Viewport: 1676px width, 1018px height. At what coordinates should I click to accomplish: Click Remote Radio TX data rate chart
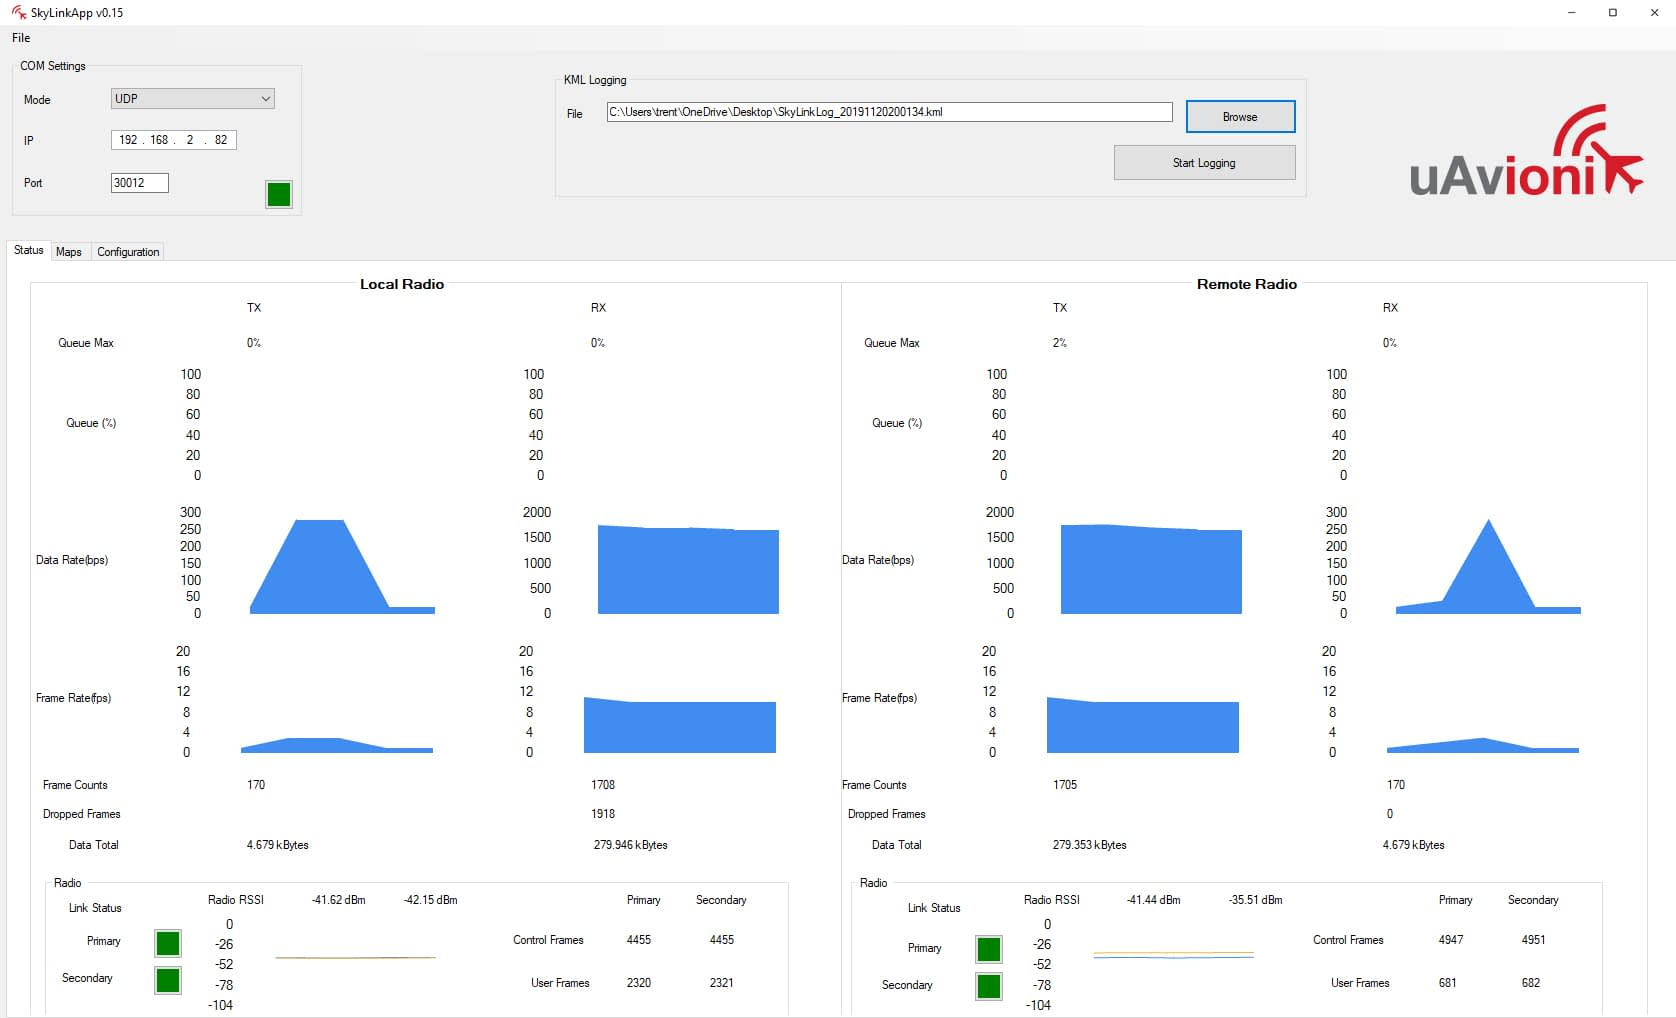click(x=1151, y=569)
